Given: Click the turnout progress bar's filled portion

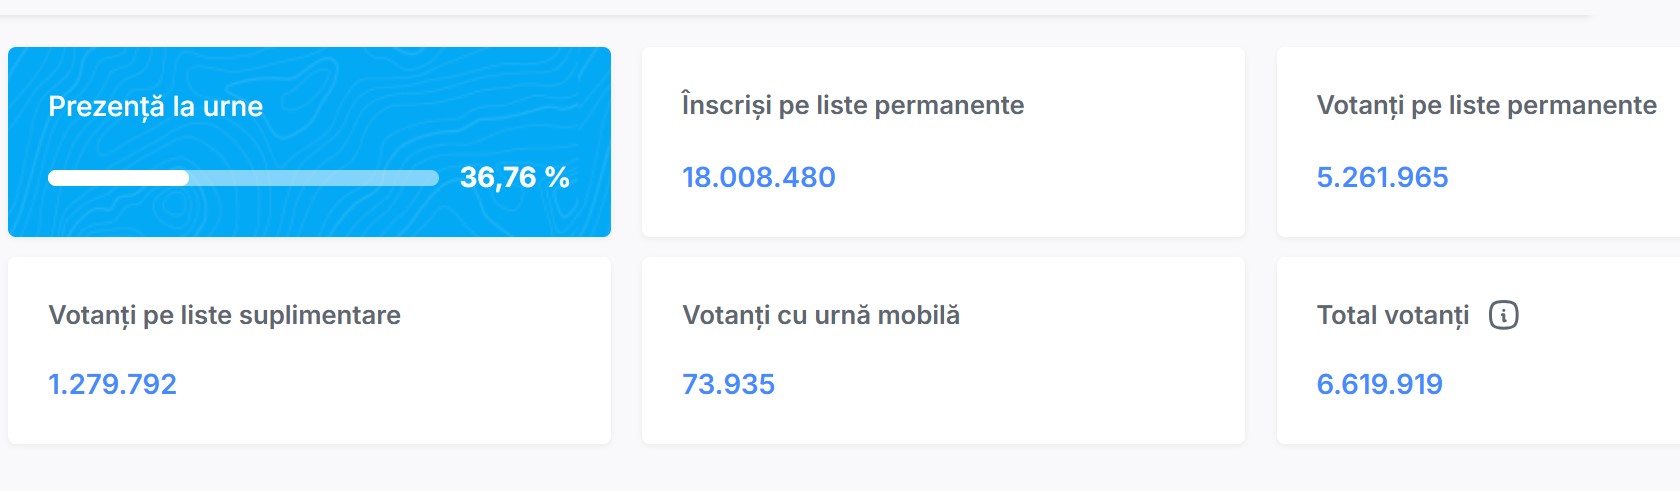Looking at the screenshot, I should (x=118, y=178).
